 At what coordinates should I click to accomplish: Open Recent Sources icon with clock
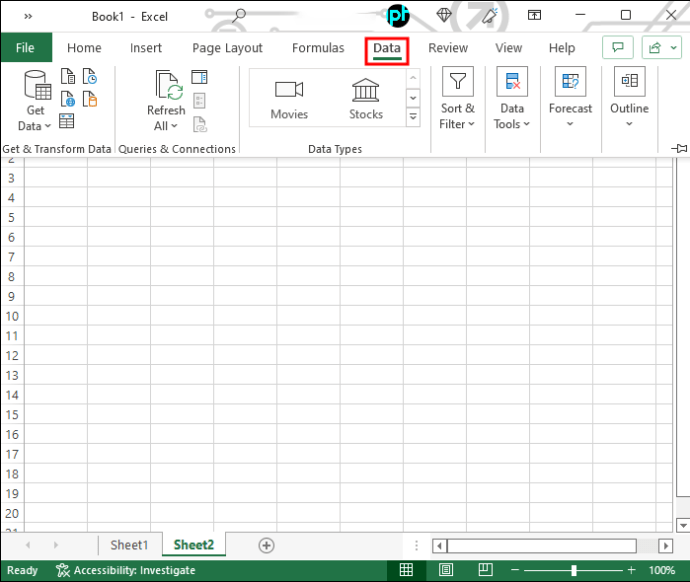[90, 77]
